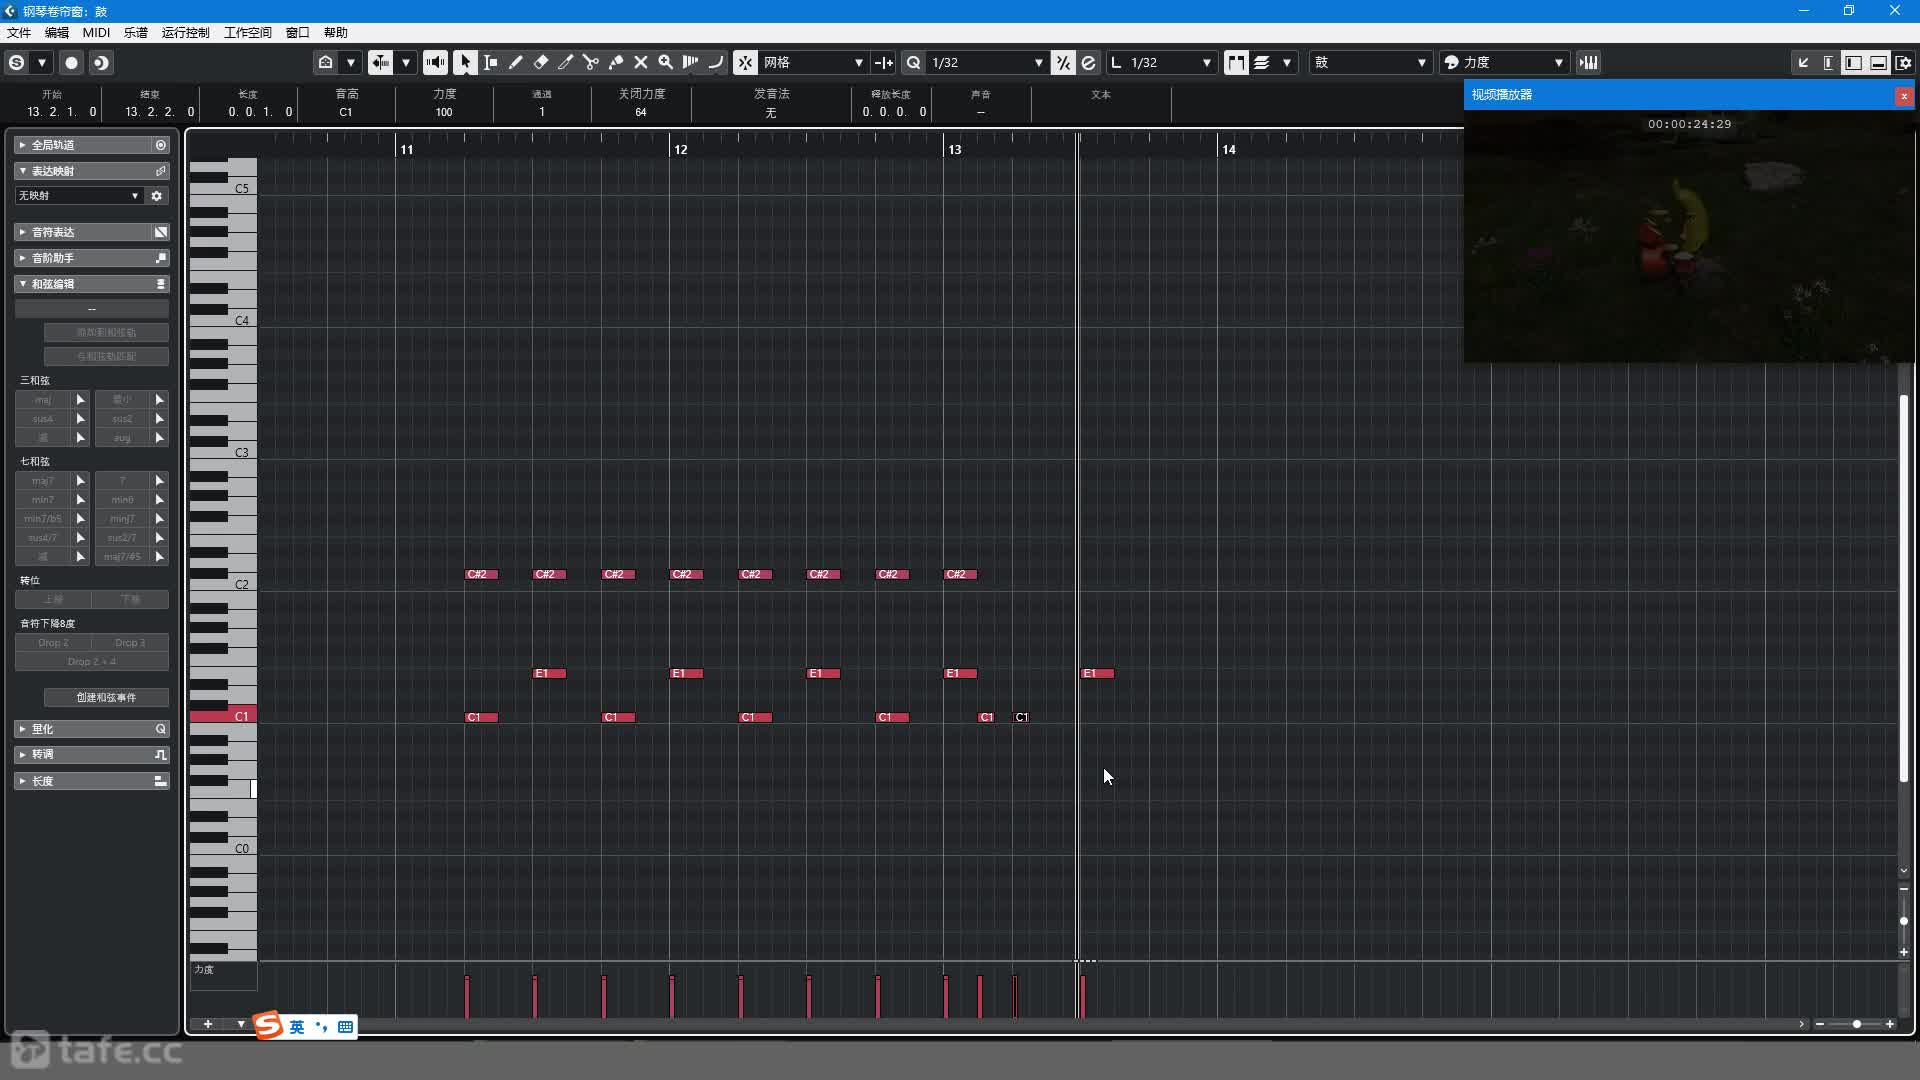Click the Step Input piano icon

[1589, 62]
